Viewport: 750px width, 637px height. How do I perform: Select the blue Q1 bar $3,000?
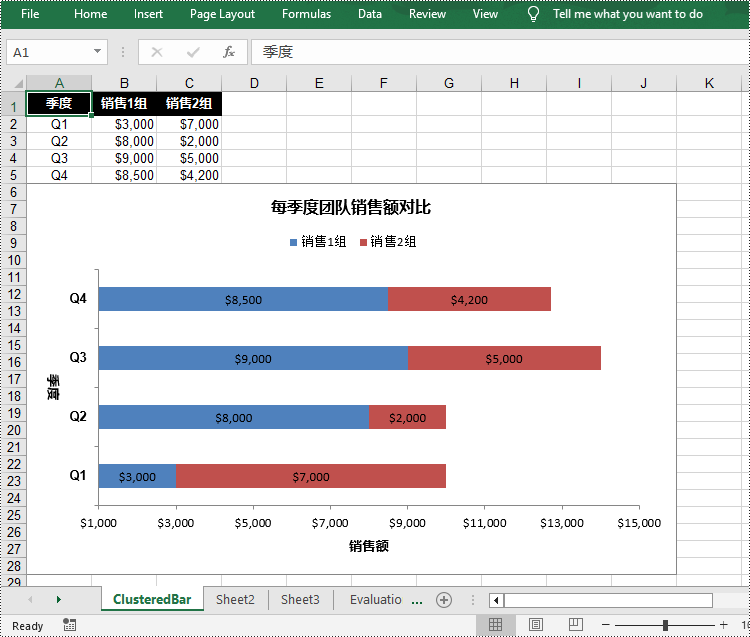pos(137,476)
